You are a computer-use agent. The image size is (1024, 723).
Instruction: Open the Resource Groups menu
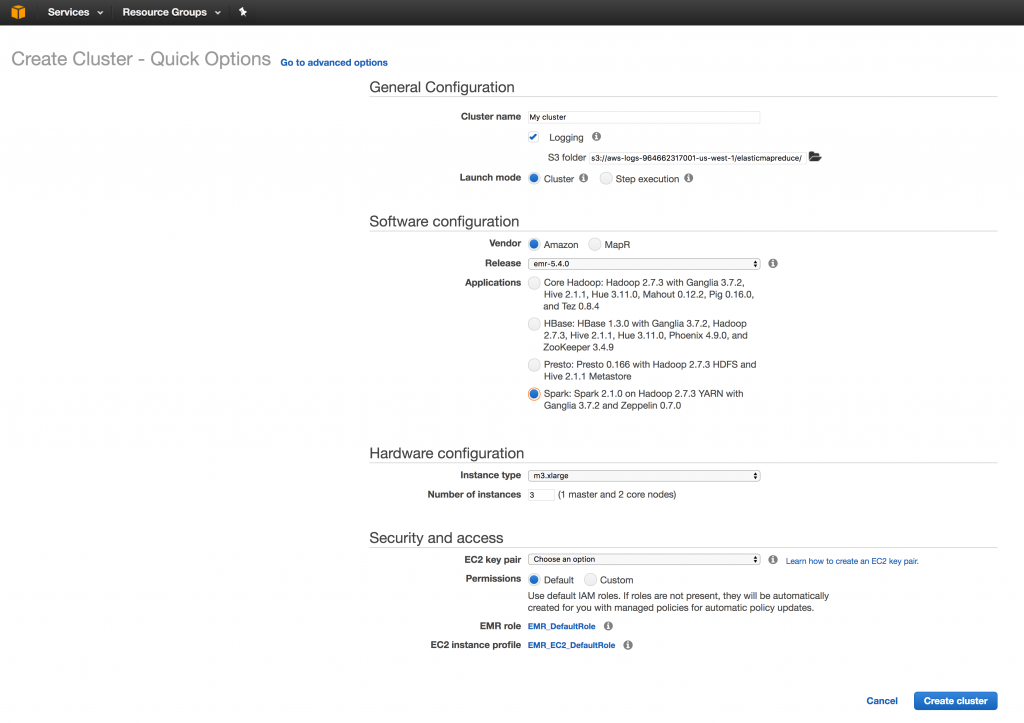tap(171, 12)
